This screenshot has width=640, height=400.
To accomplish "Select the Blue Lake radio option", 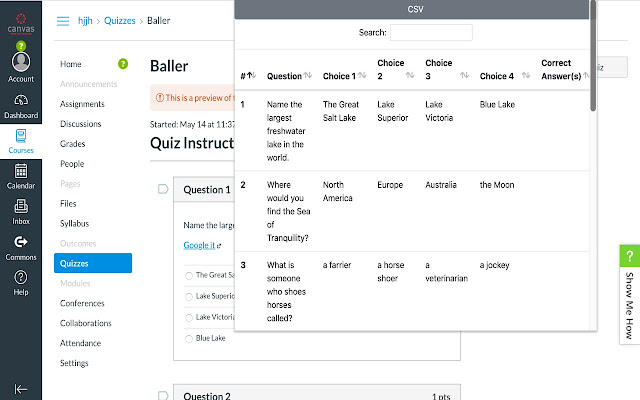I will click(x=189, y=338).
